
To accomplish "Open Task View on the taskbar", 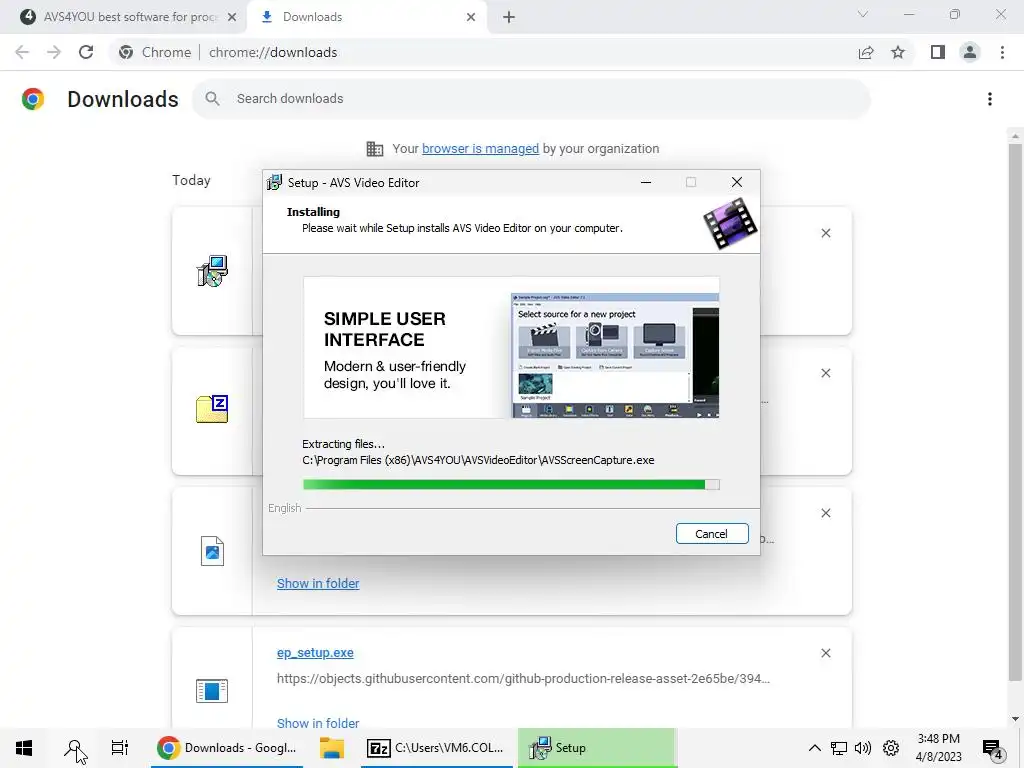I will coord(120,748).
